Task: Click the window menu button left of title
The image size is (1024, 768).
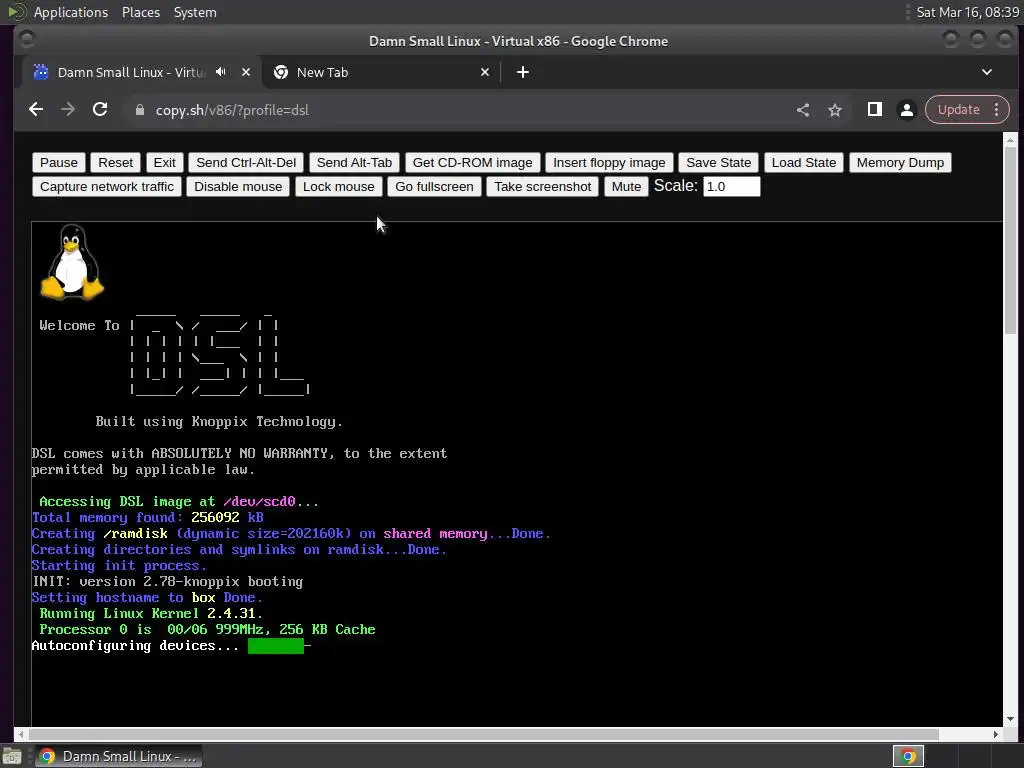Action: (x=27, y=40)
